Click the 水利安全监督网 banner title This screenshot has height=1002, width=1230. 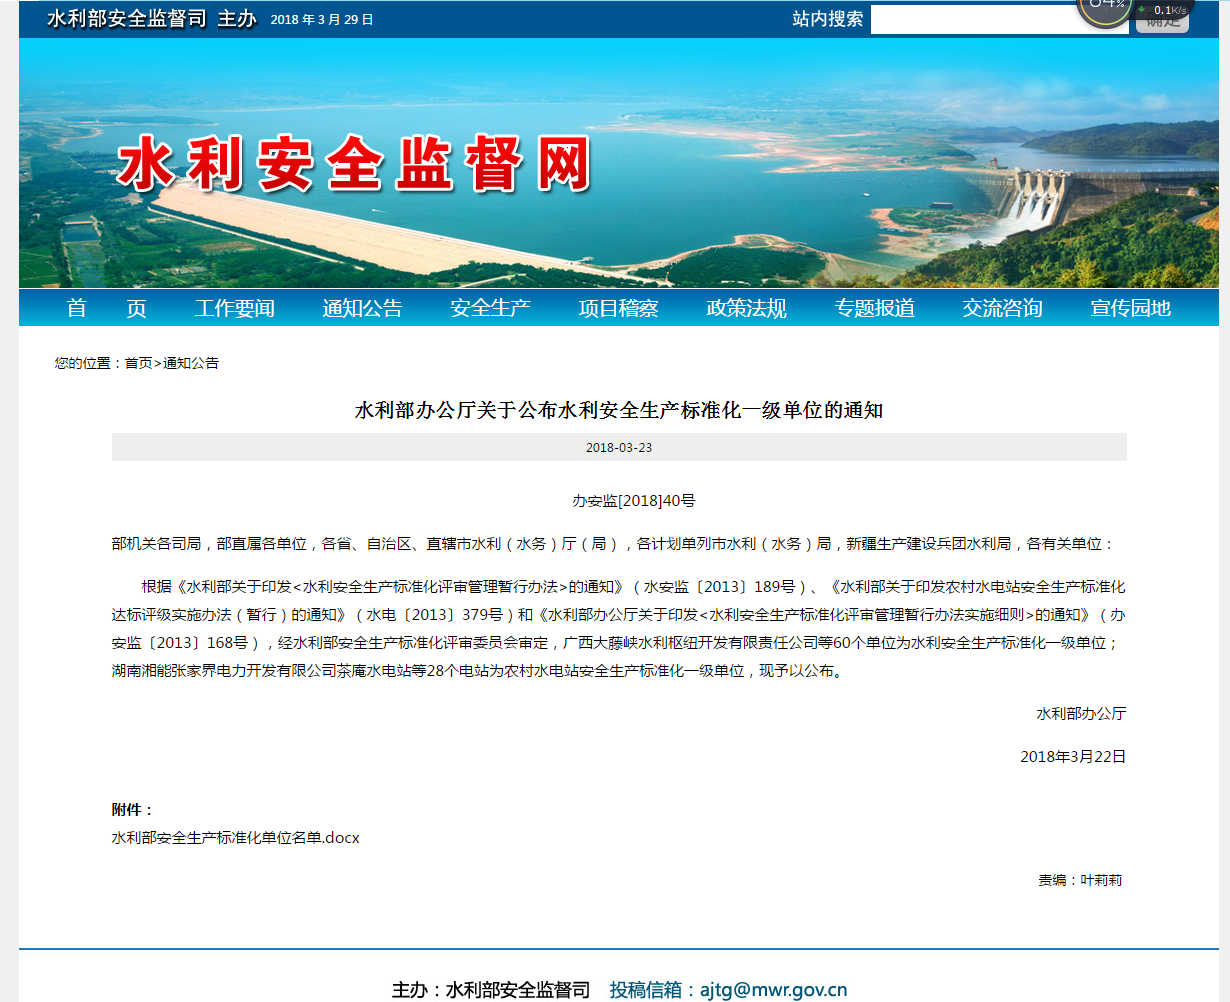click(353, 165)
